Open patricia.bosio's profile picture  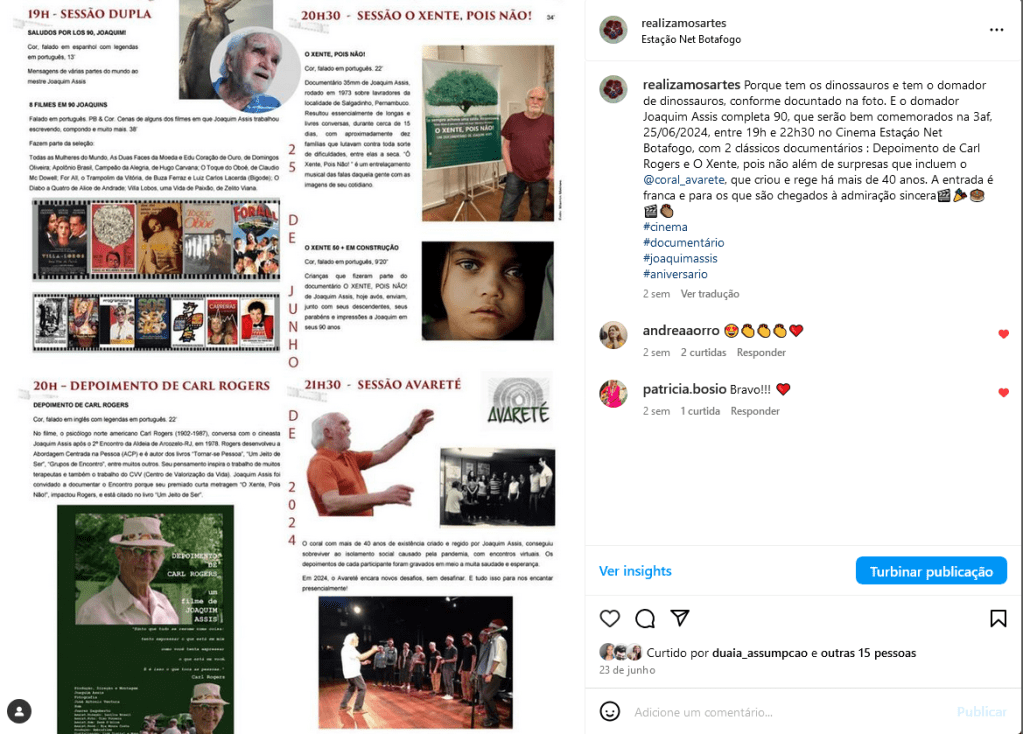point(613,393)
